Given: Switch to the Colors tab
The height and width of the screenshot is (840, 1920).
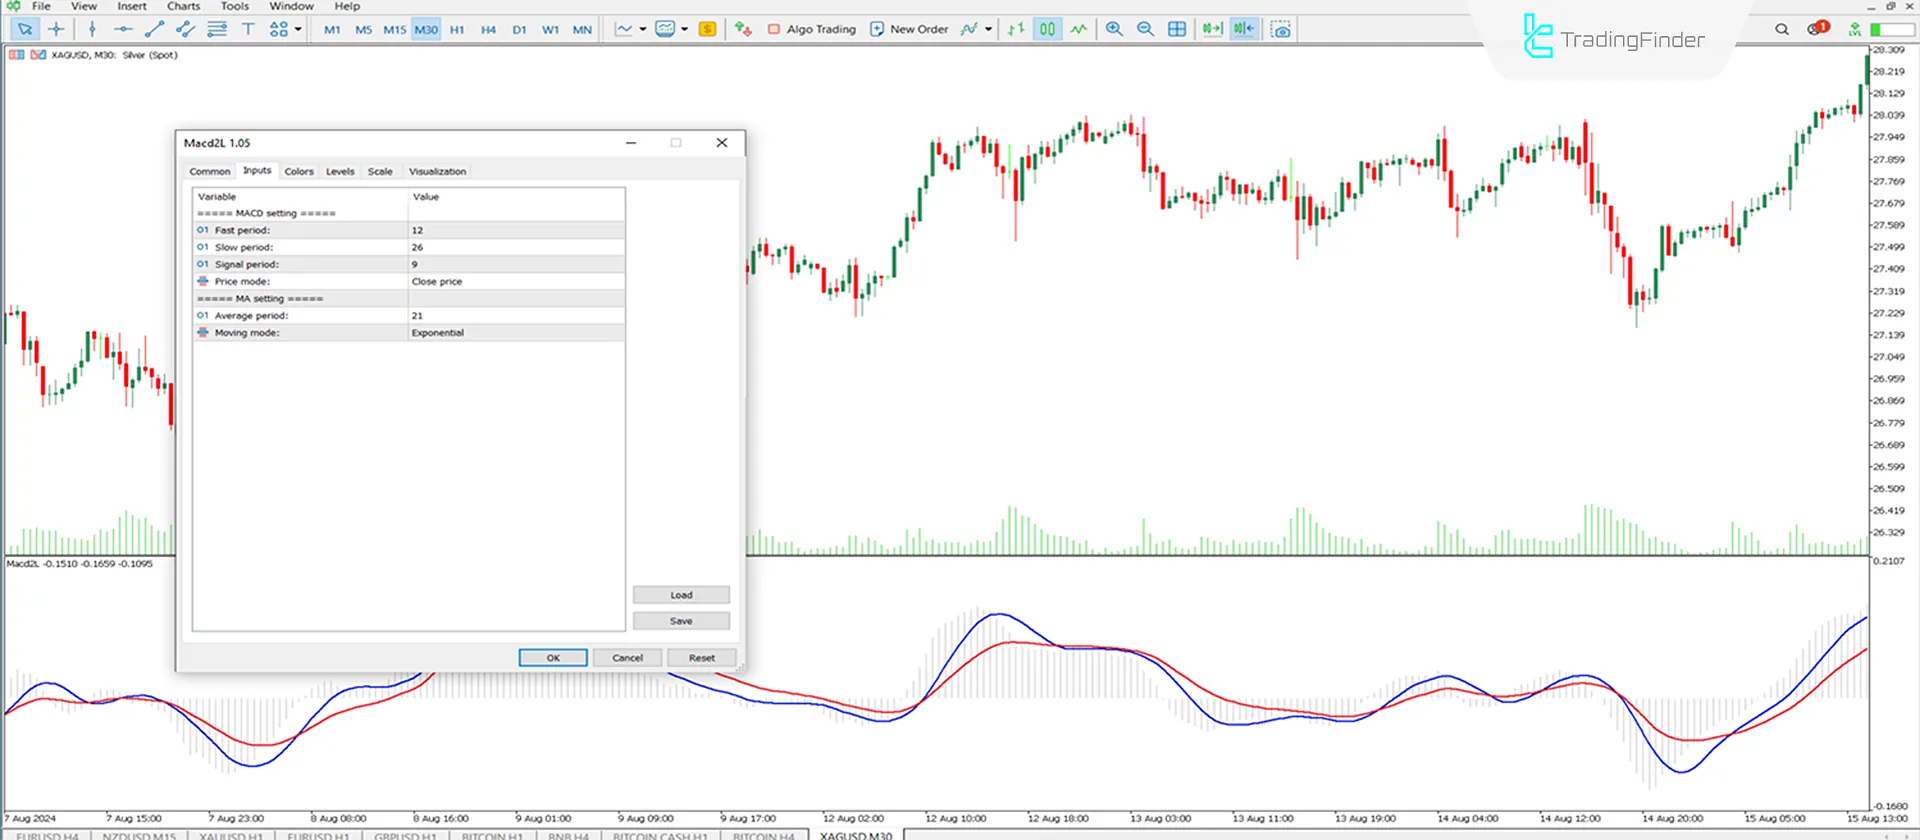Looking at the screenshot, I should (299, 171).
